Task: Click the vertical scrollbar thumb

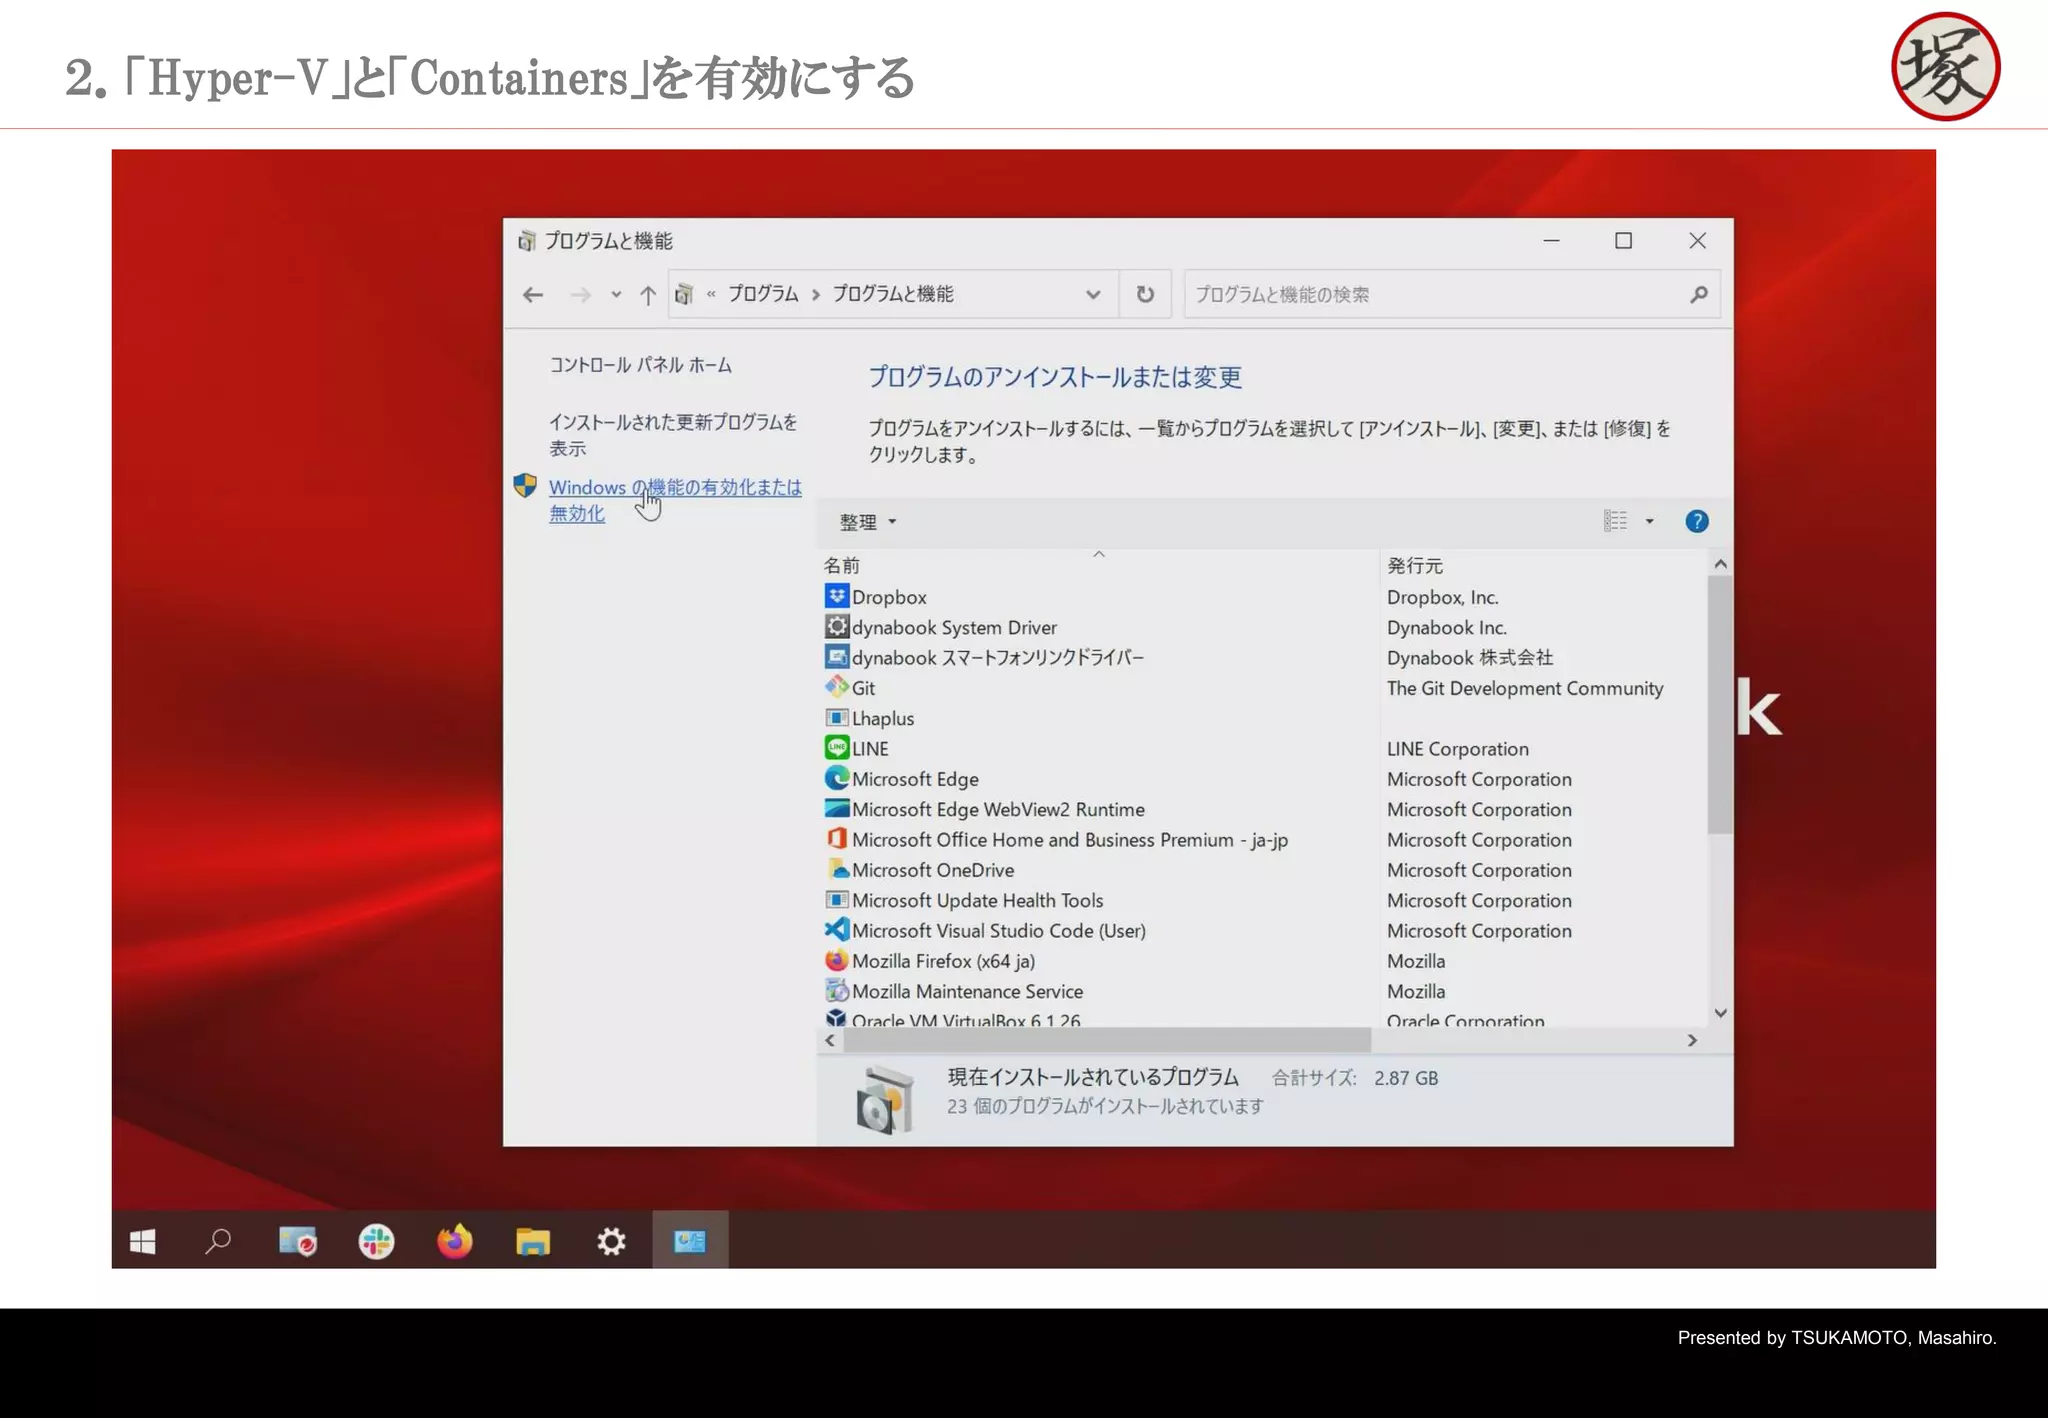Action: (x=1720, y=705)
